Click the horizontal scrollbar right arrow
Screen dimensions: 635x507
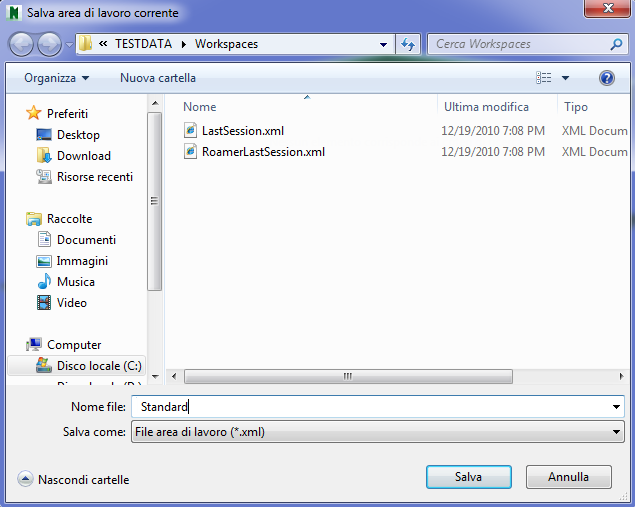621,376
